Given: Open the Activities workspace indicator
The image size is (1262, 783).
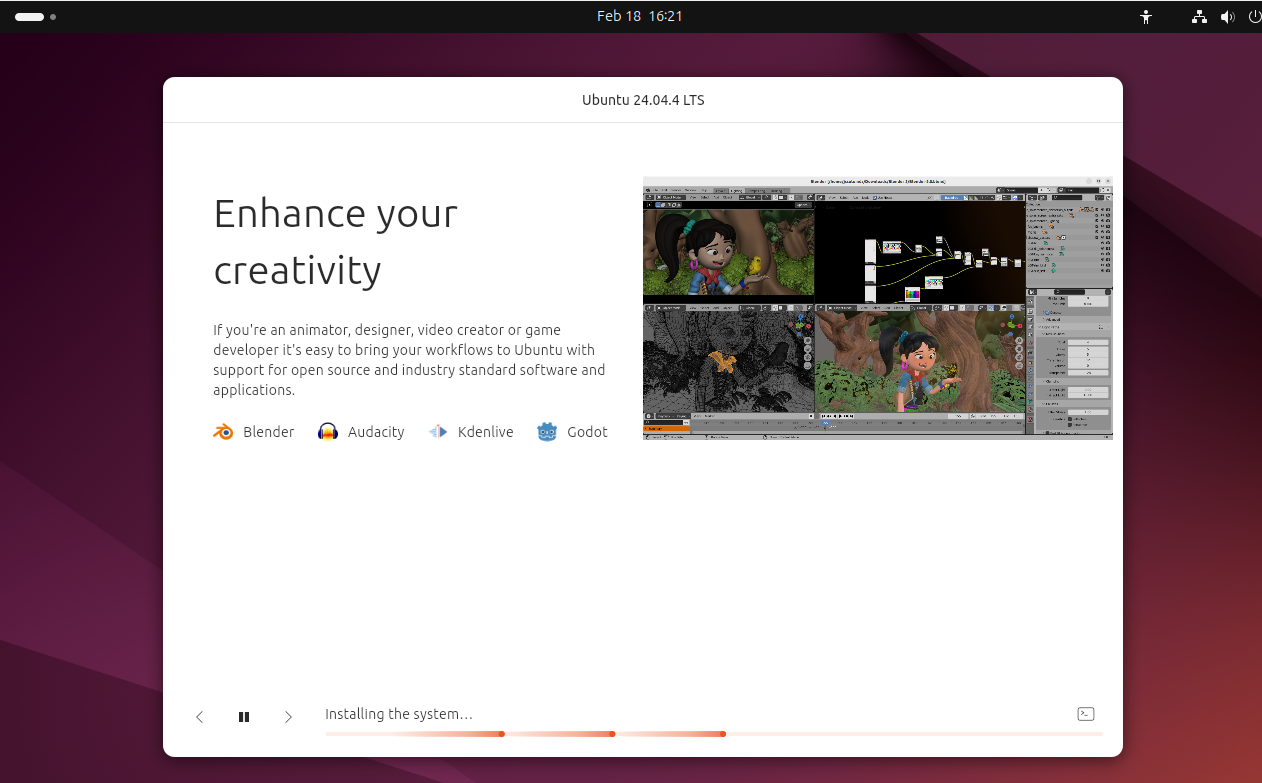Looking at the screenshot, I should (35, 17).
